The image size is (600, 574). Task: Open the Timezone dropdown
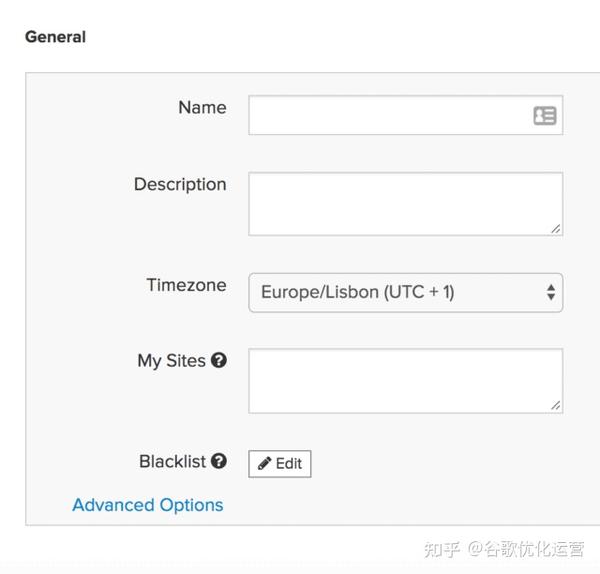[406, 293]
